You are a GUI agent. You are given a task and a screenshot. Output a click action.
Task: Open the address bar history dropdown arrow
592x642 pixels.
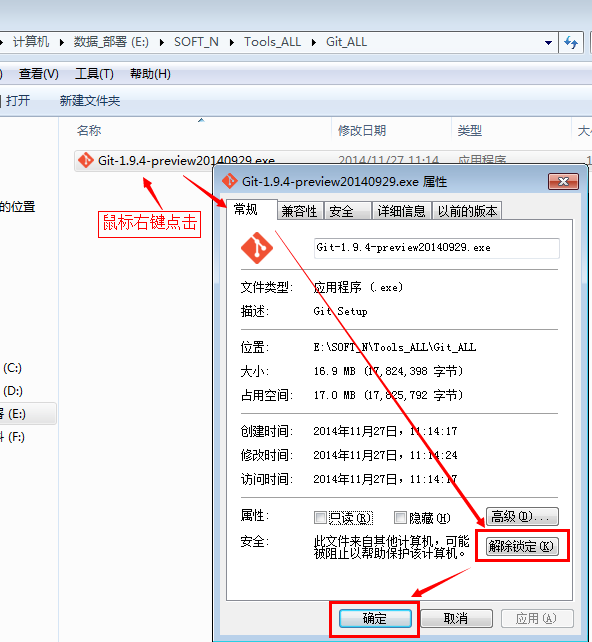pyautogui.click(x=548, y=43)
